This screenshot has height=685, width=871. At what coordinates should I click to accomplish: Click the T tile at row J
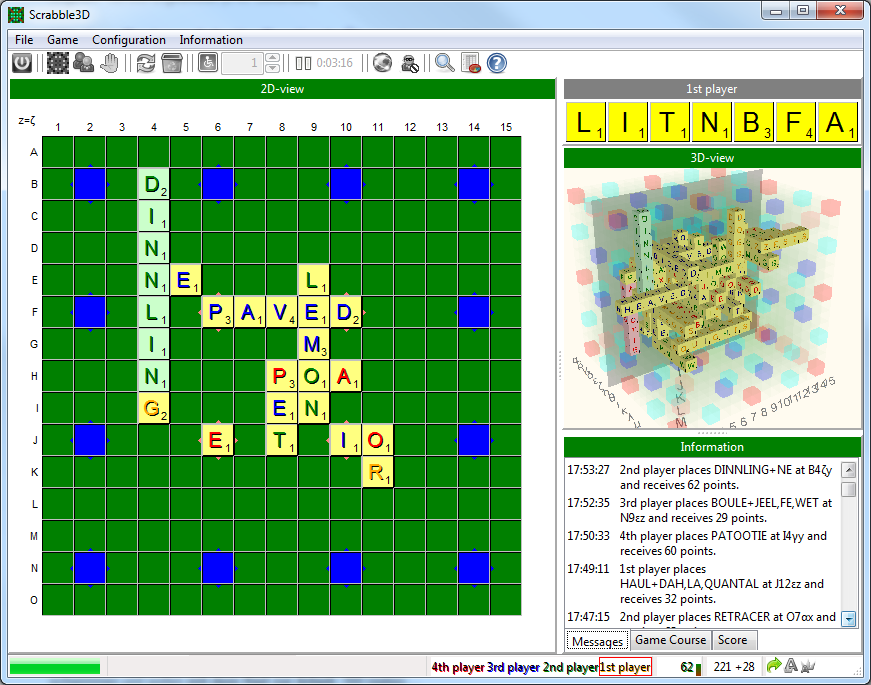coord(282,440)
